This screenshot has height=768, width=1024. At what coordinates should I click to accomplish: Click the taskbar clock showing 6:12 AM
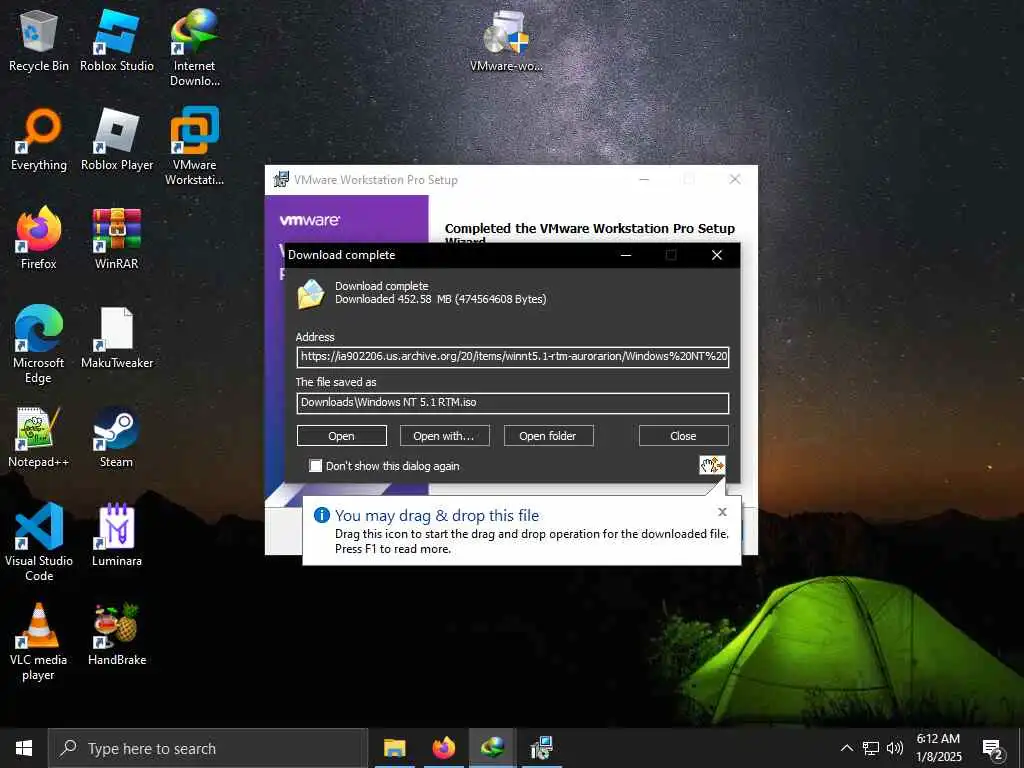939,748
